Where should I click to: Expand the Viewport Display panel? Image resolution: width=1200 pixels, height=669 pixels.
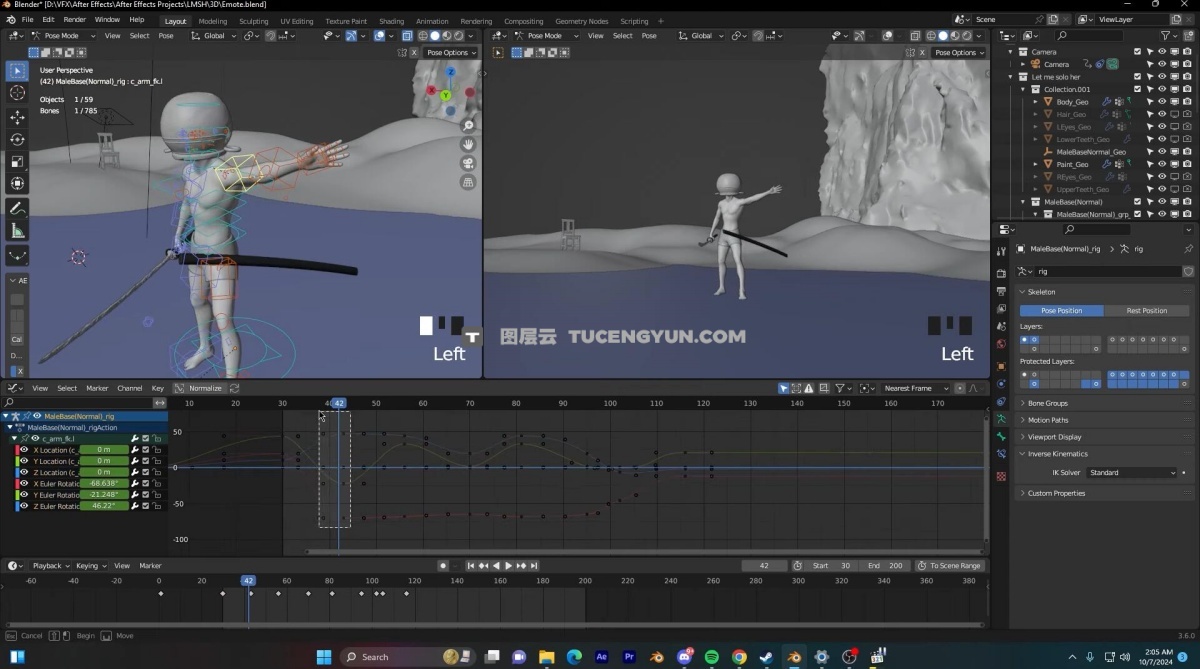coord(1054,437)
